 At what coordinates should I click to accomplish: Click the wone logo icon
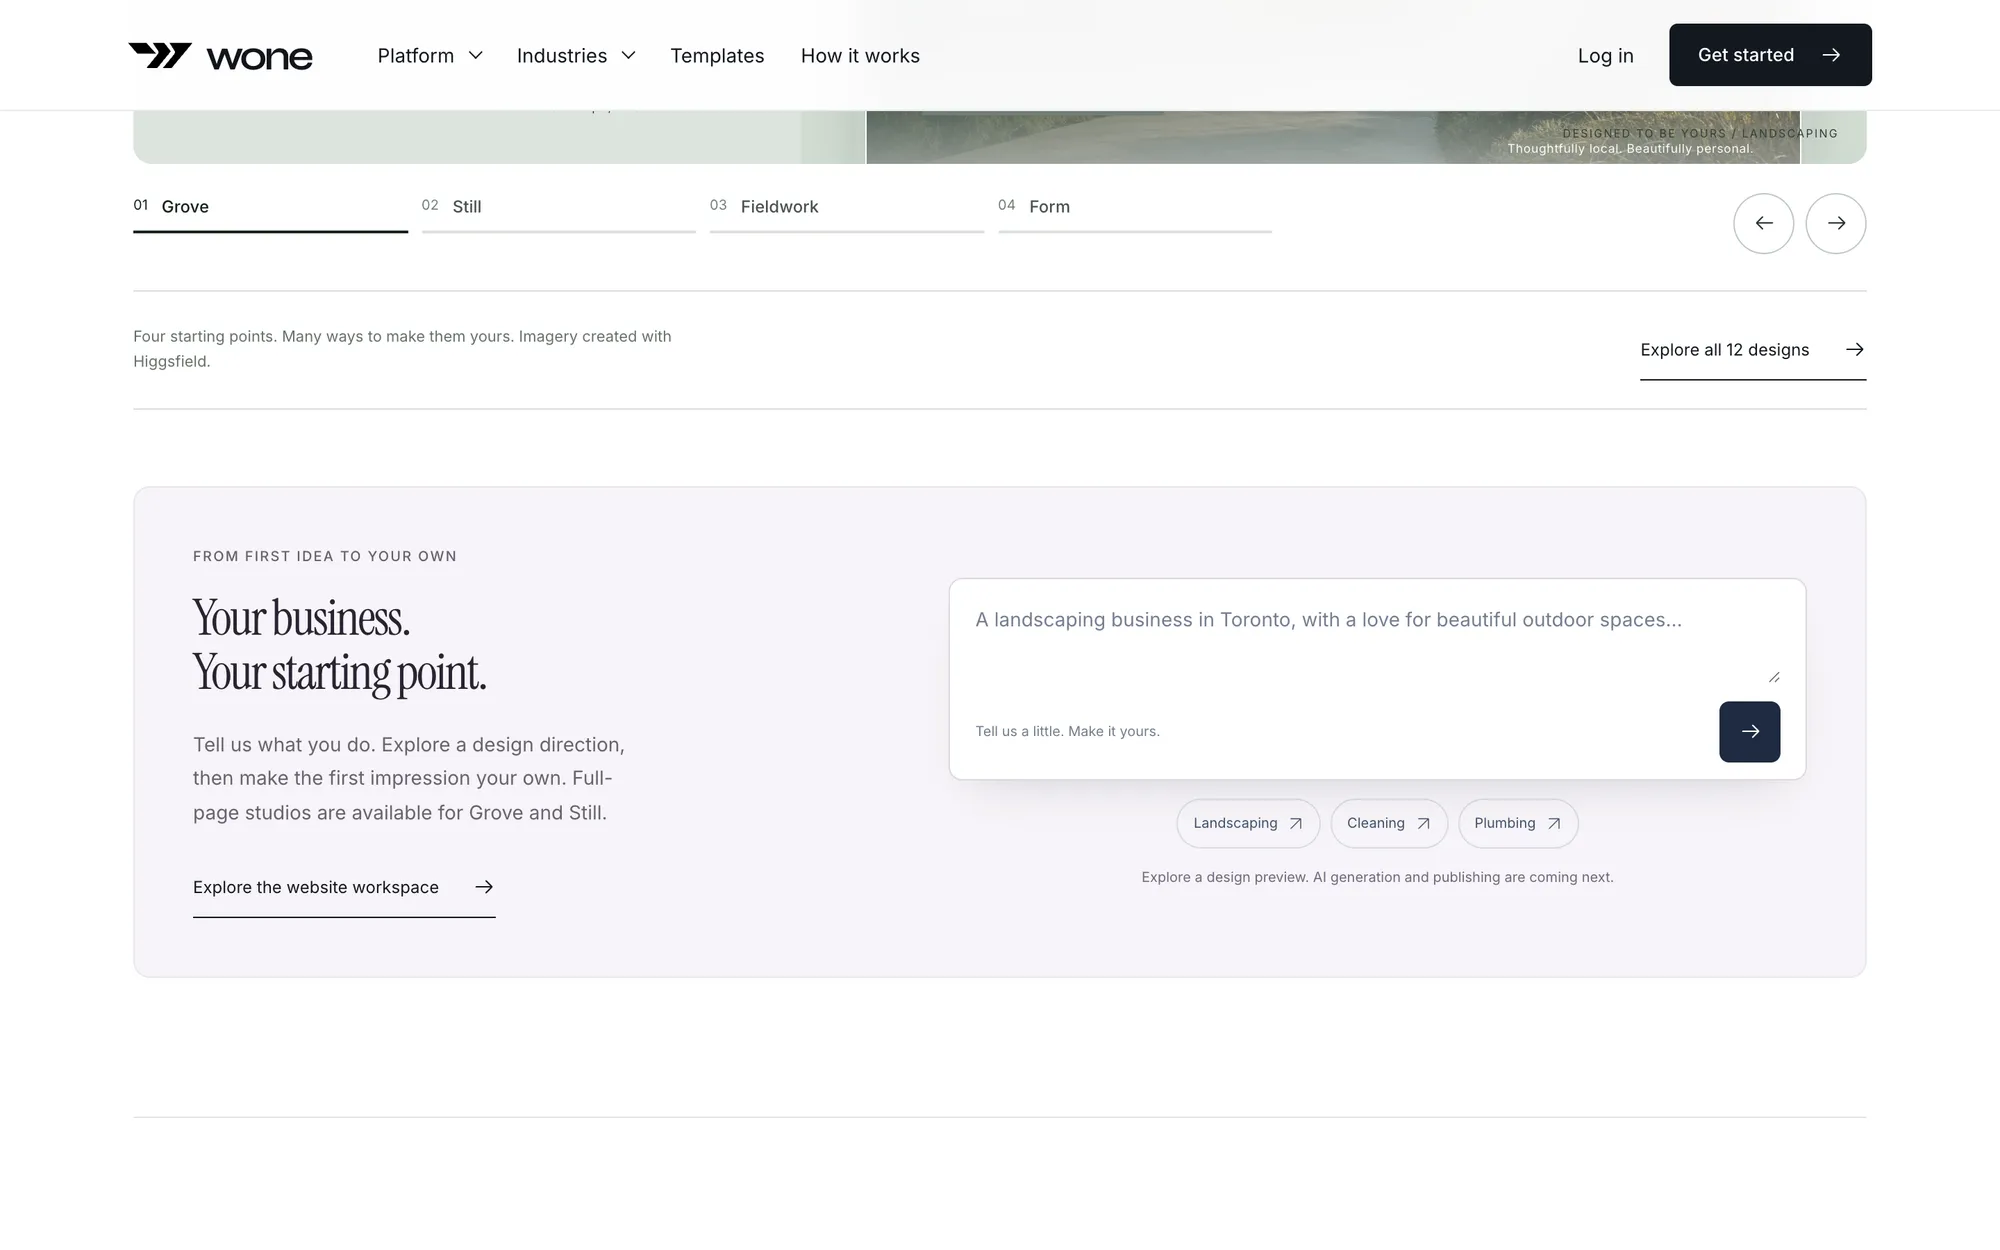click(x=160, y=55)
